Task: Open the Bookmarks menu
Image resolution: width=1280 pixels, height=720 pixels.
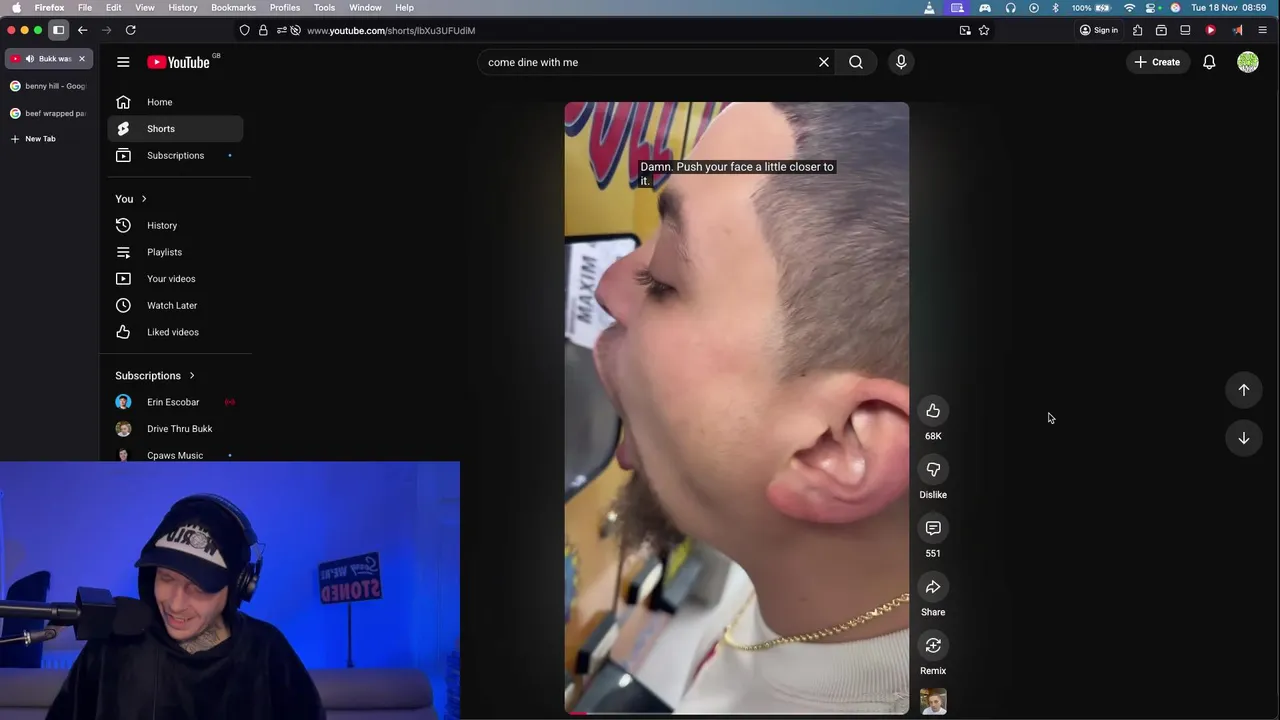Action: click(x=233, y=7)
